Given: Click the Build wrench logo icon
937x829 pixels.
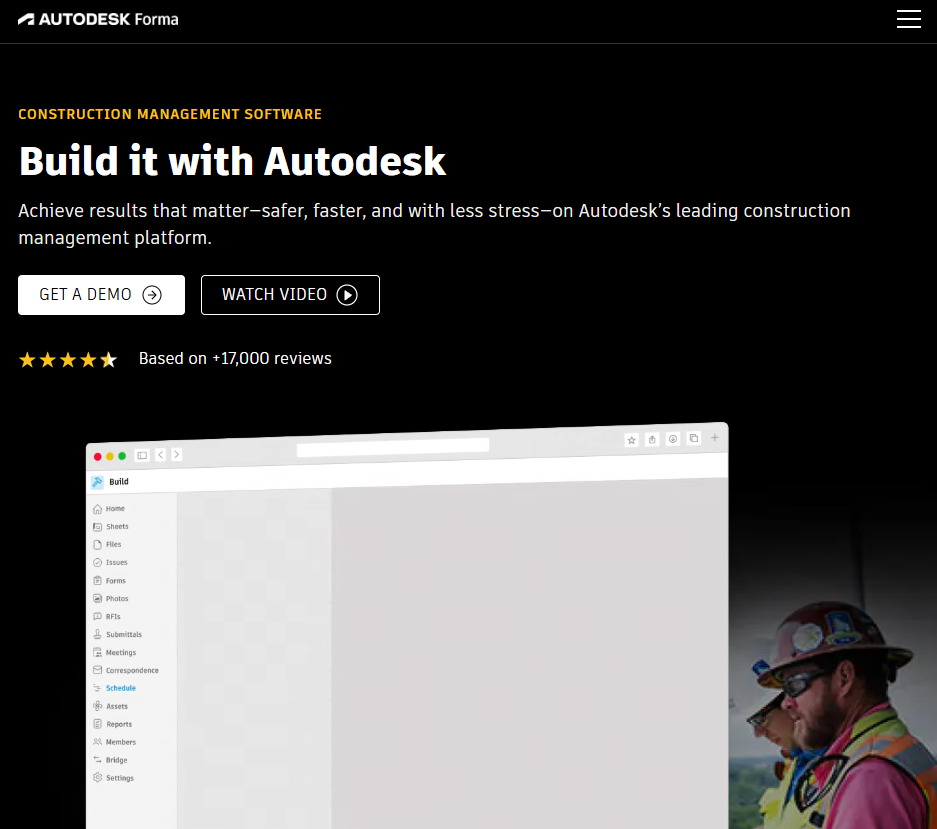Looking at the screenshot, I should click(x=97, y=482).
